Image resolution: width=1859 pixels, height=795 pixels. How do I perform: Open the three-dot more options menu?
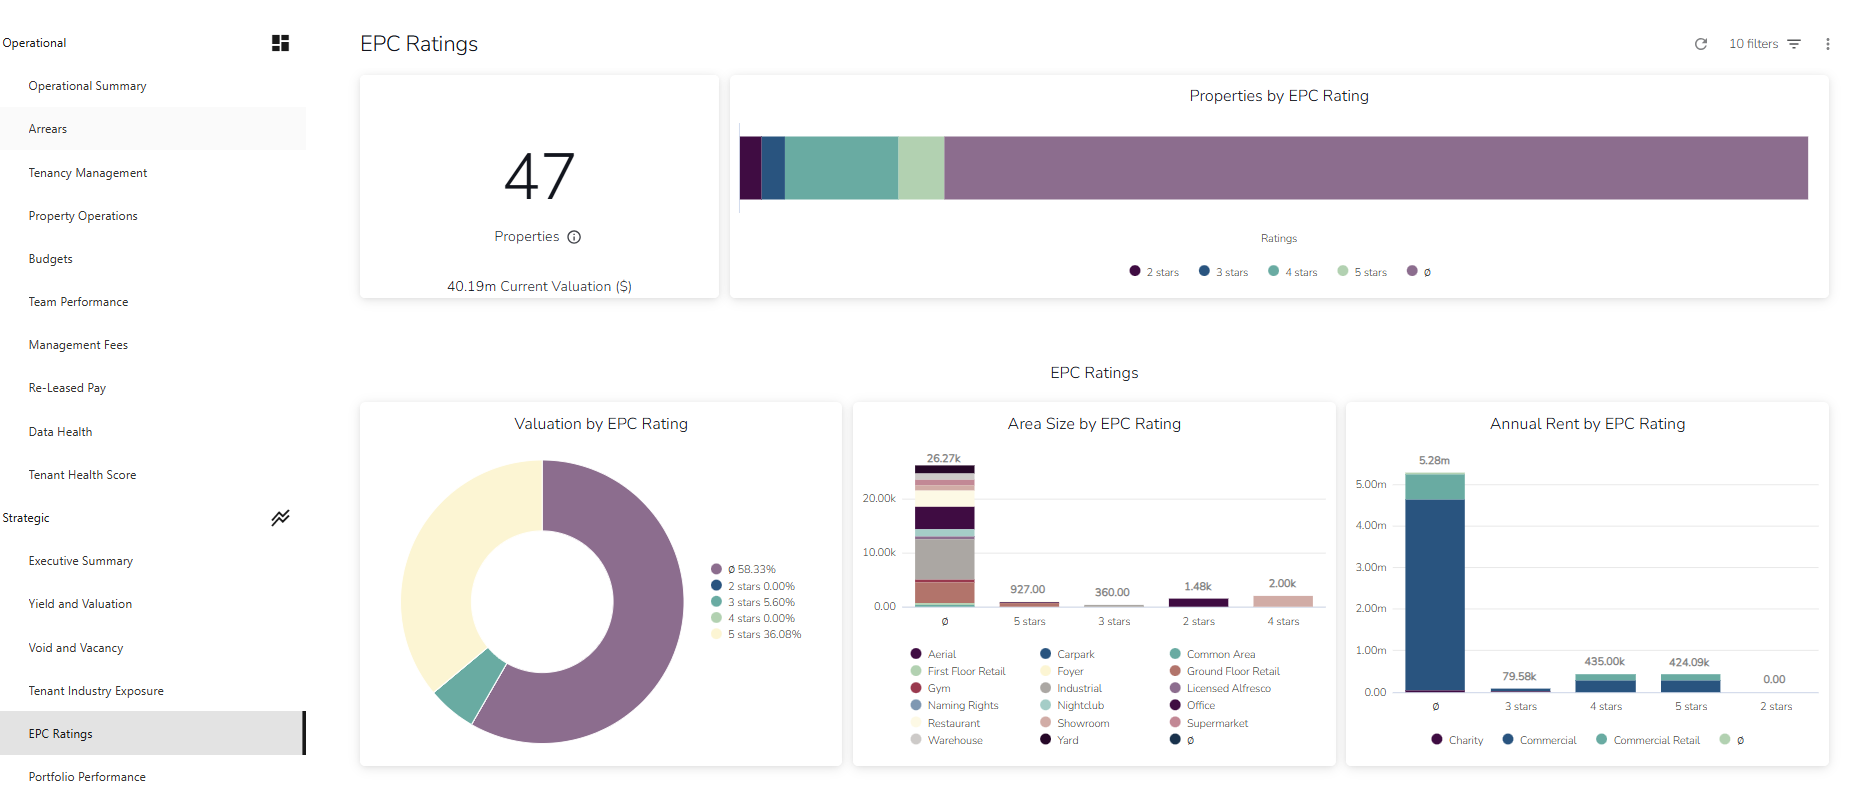tap(1827, 44)
